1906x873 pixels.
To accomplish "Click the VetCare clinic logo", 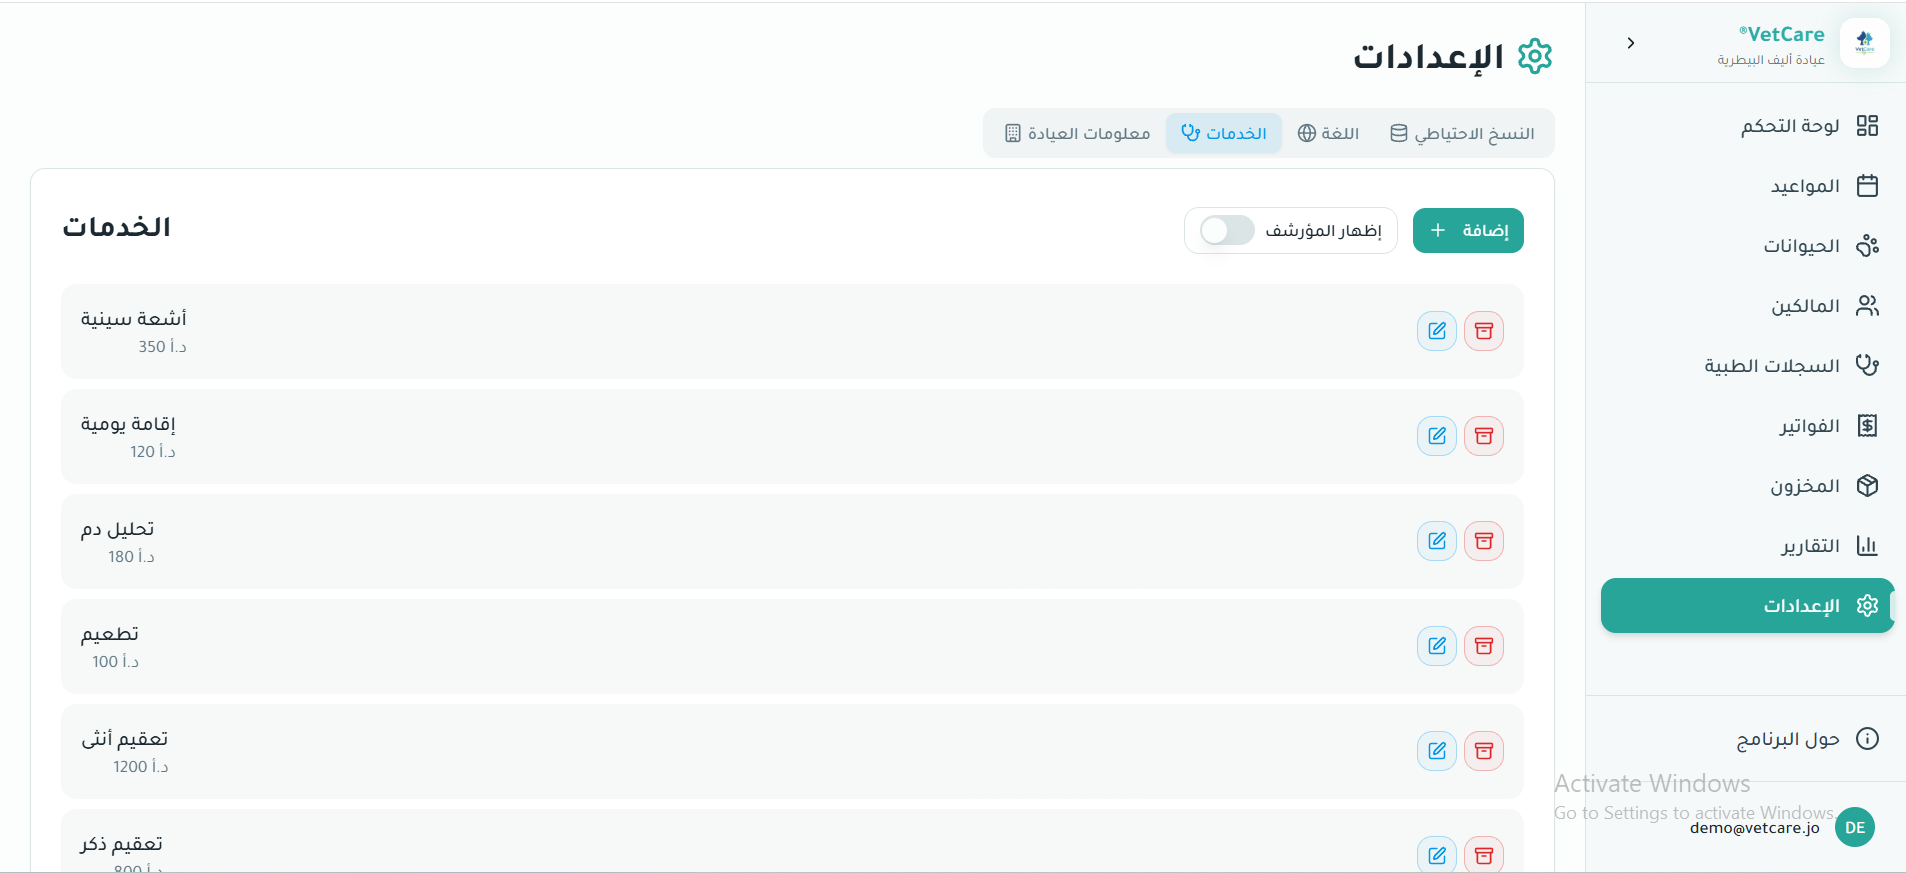I will point(1864,43).
